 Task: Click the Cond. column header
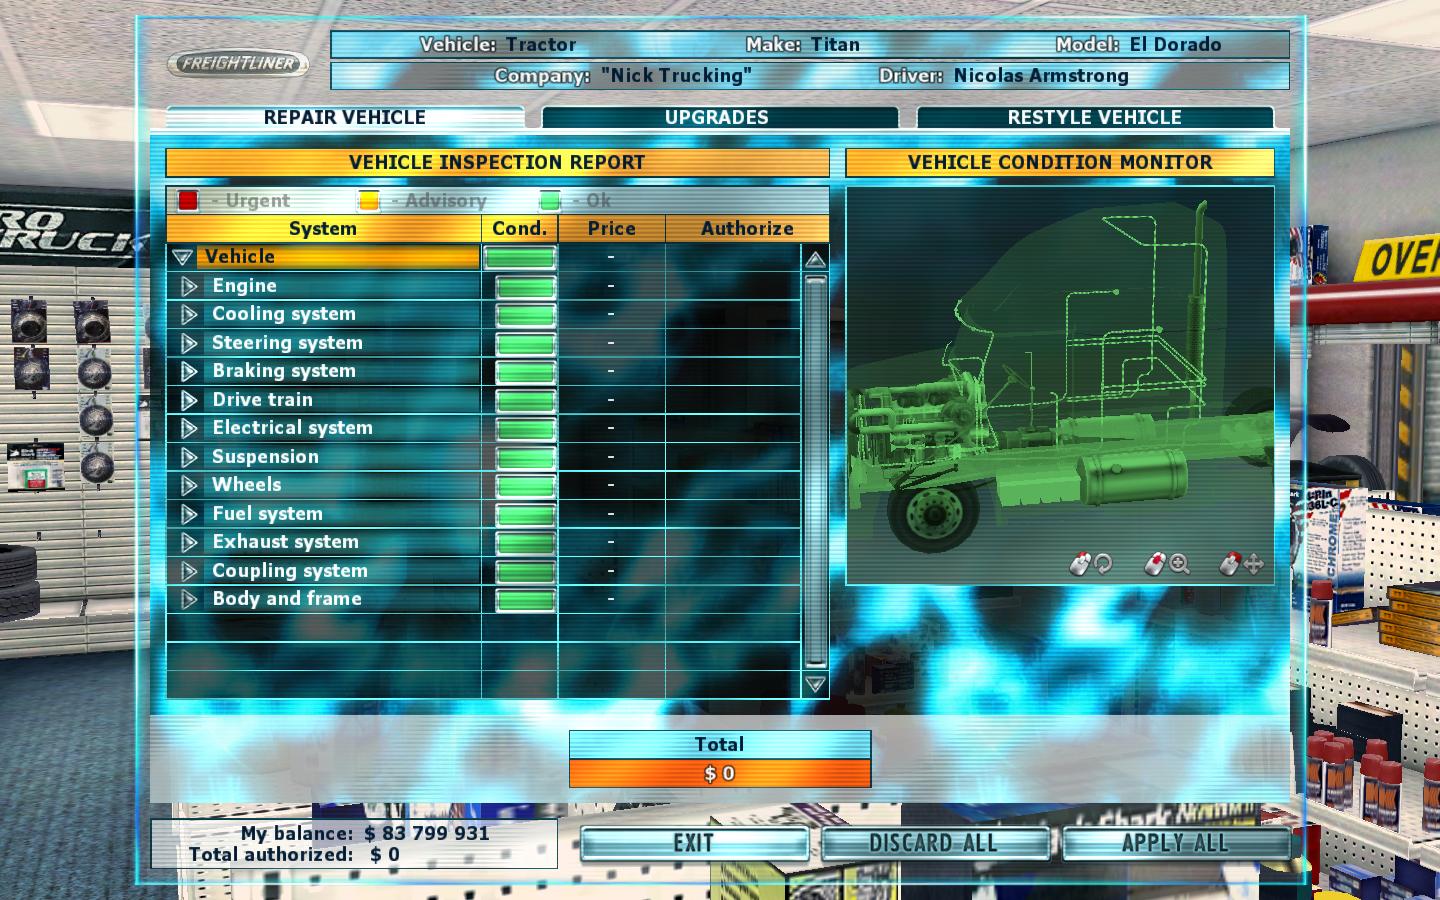(x=520, y=228)
